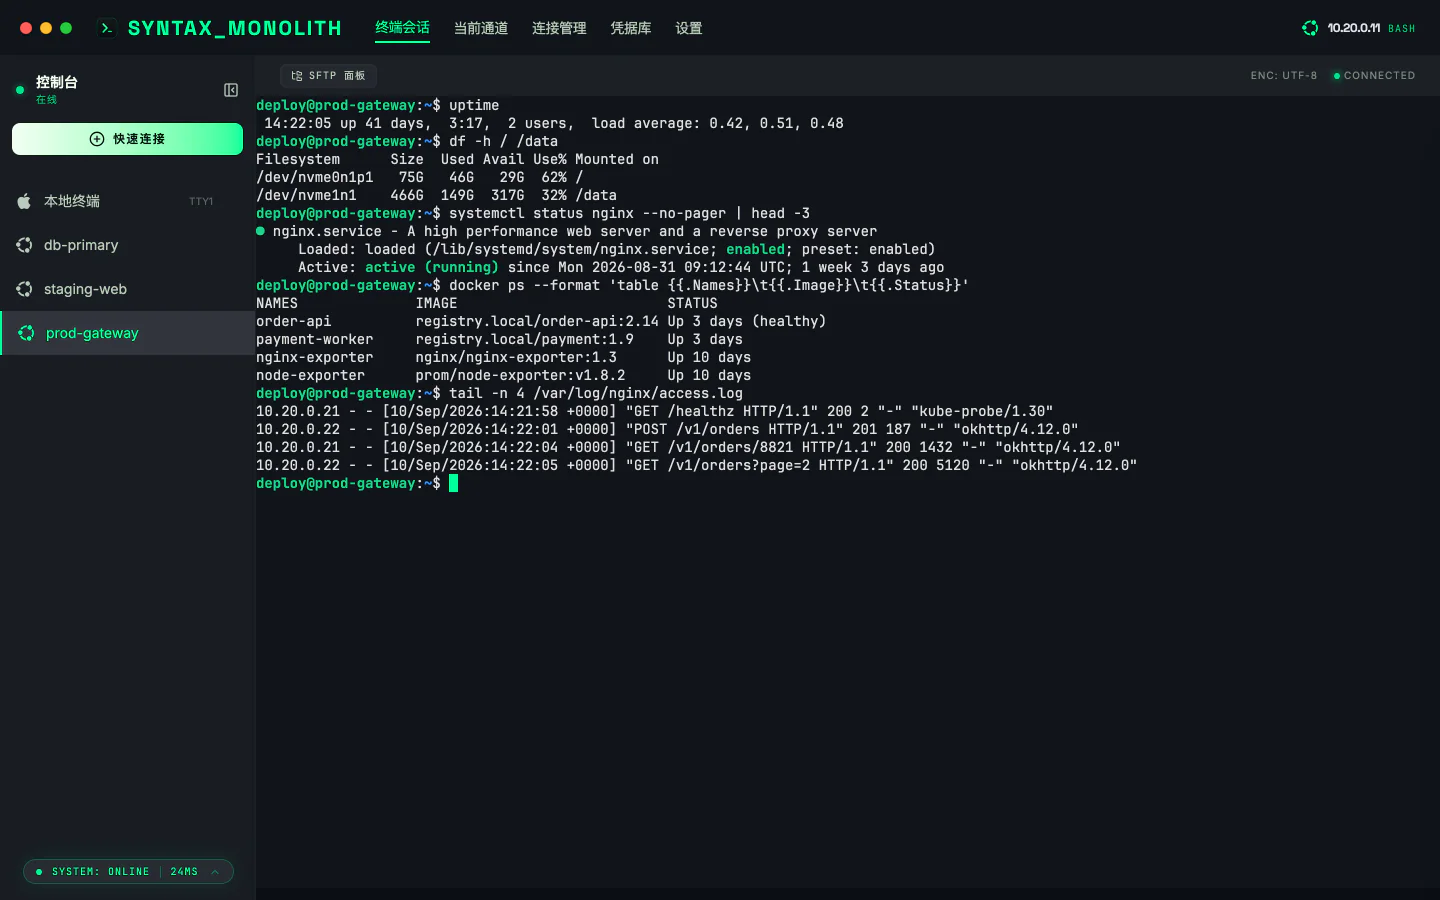Click the TTY1 label
Viewport: 1440px width, 900px height.
[201, 202]
